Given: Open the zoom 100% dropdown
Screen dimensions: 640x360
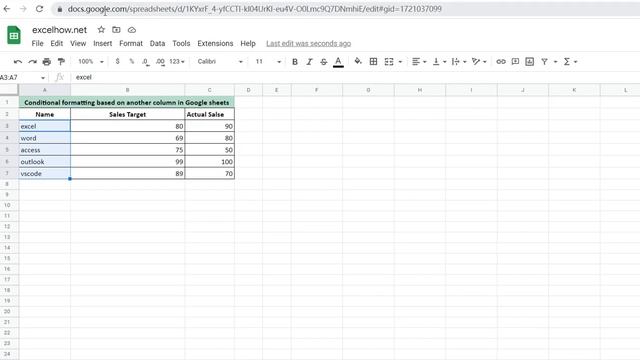Looking at the screenshot, I should (91, 61).
